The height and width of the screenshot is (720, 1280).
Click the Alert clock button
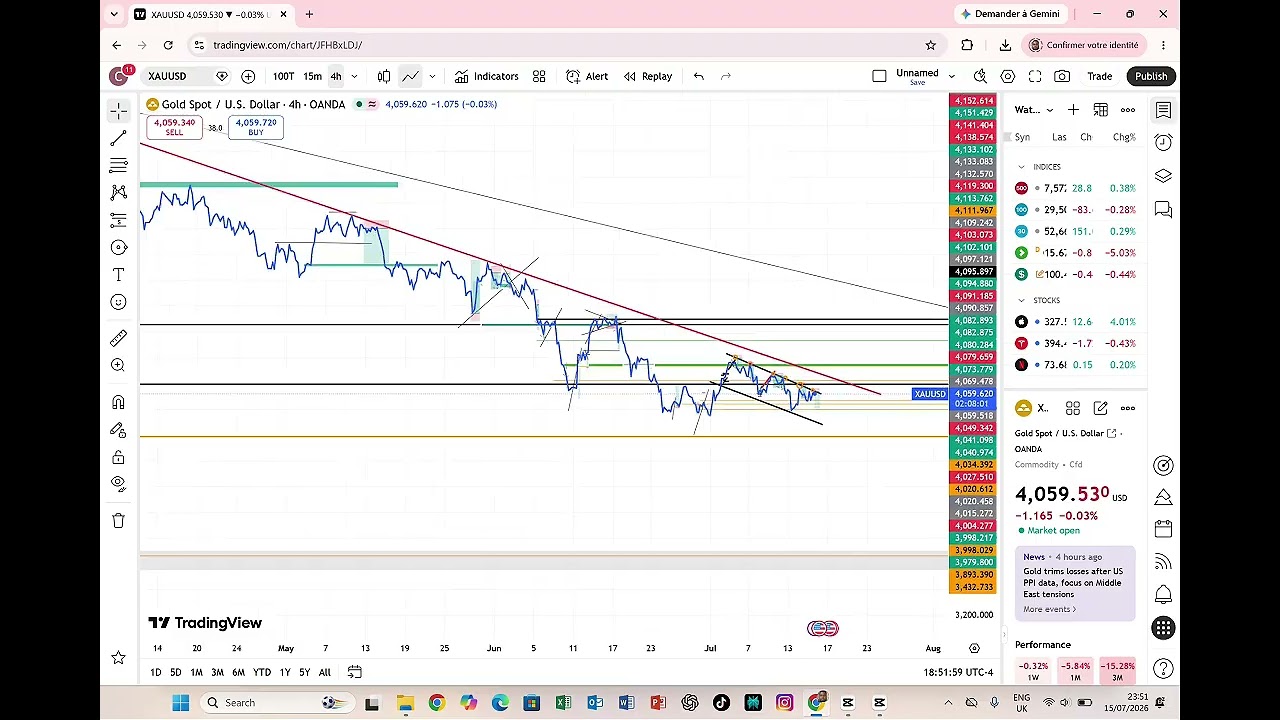tap(587, 76)
